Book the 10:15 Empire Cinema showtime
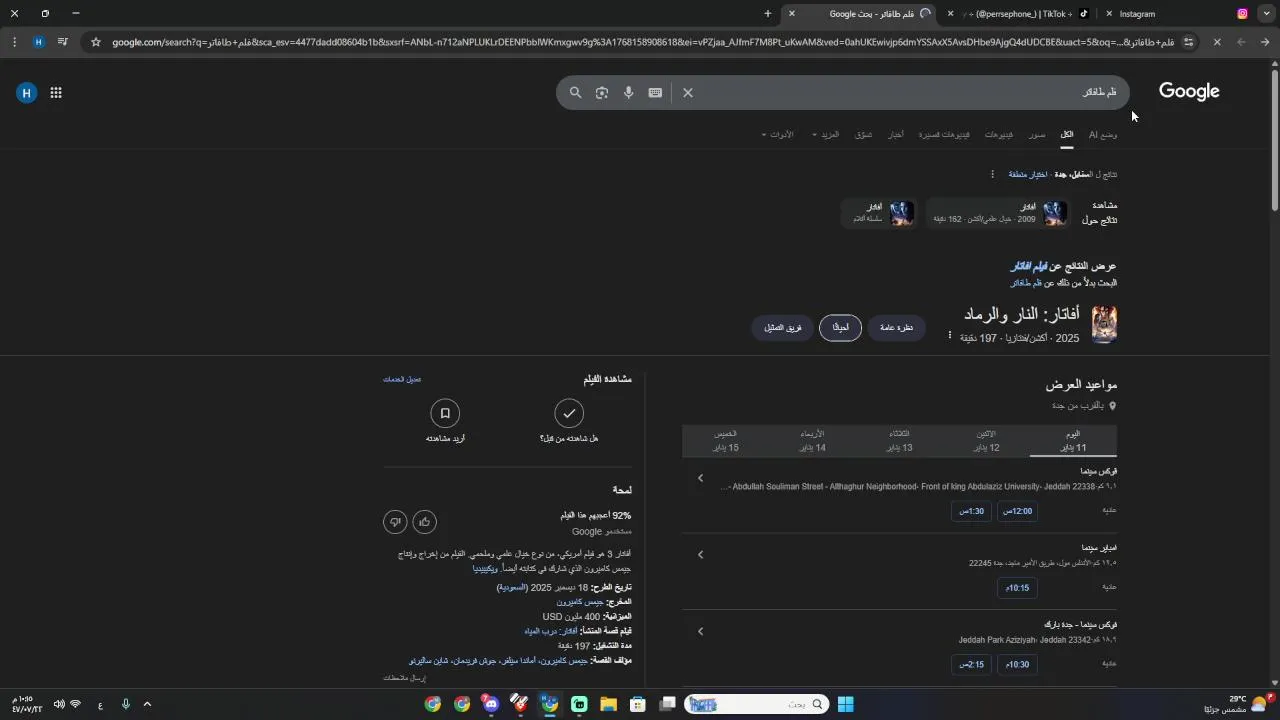The height and width of the screenshot is (720, 1280). click(x=1017, y=588)
